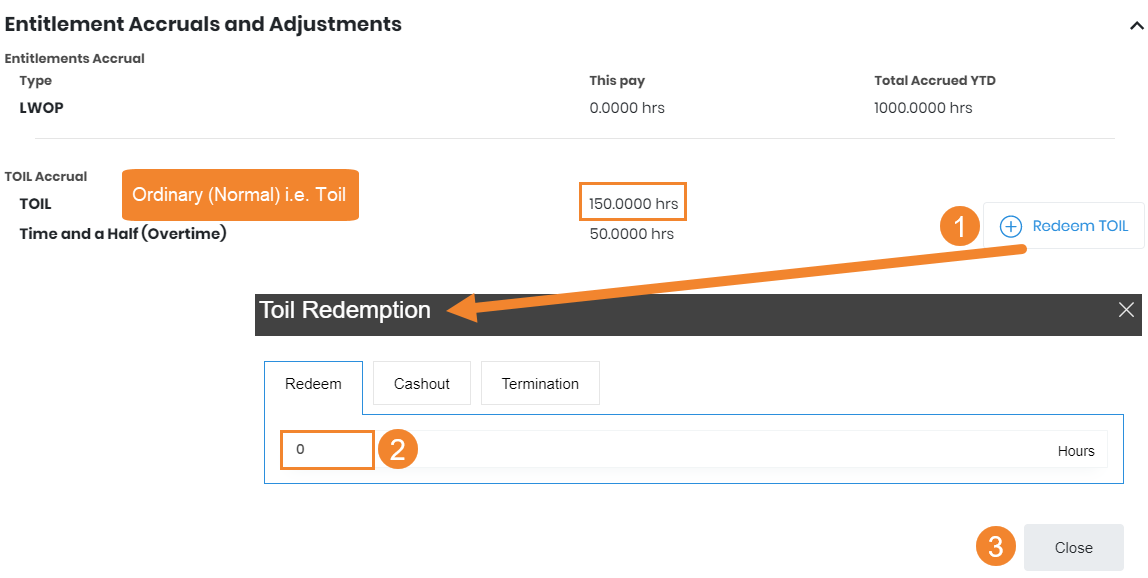The width and height of the screenshot is (1148, 578).
Task: Click the Time and a Half (Overtime) row
Action: click(123, 234)
